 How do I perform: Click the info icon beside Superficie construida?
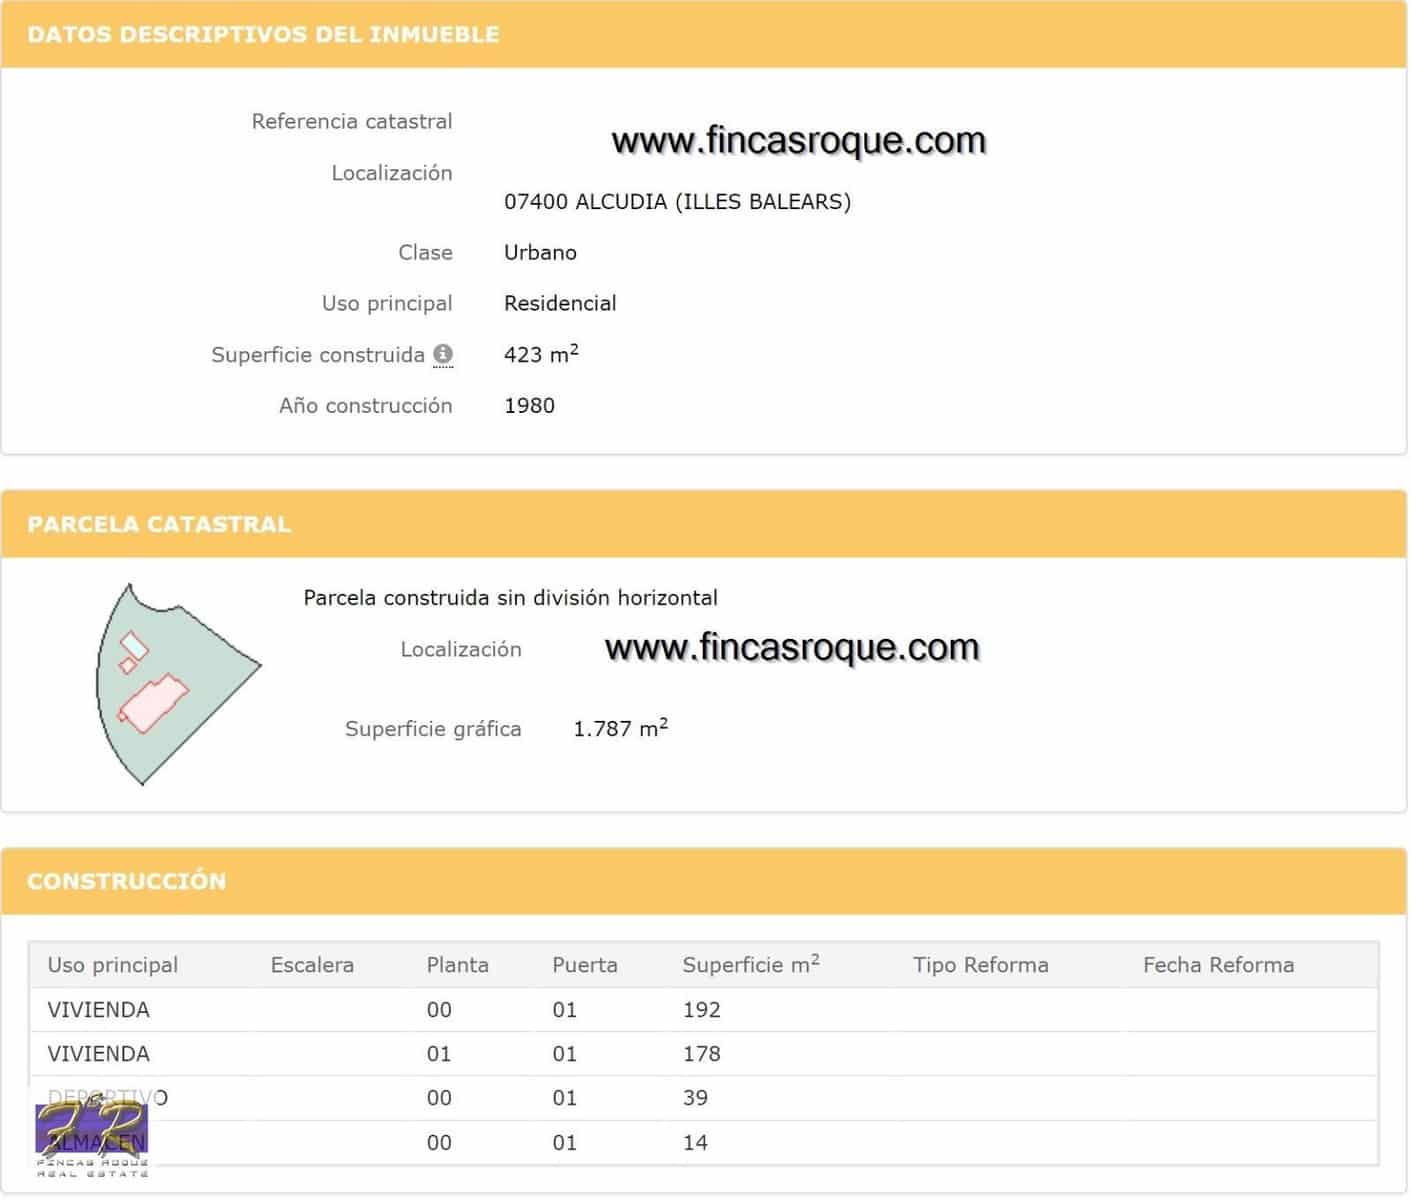click(443, 354)
